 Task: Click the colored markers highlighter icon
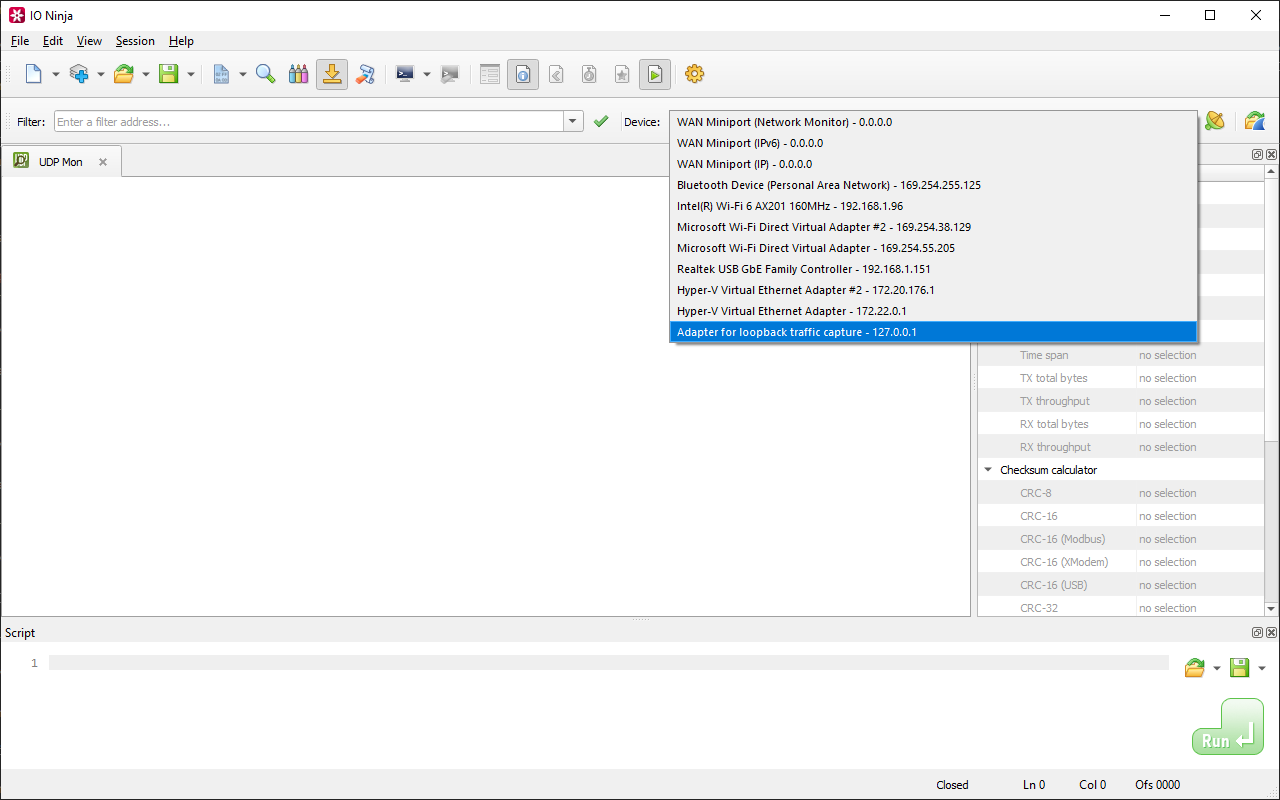point(298,74)
